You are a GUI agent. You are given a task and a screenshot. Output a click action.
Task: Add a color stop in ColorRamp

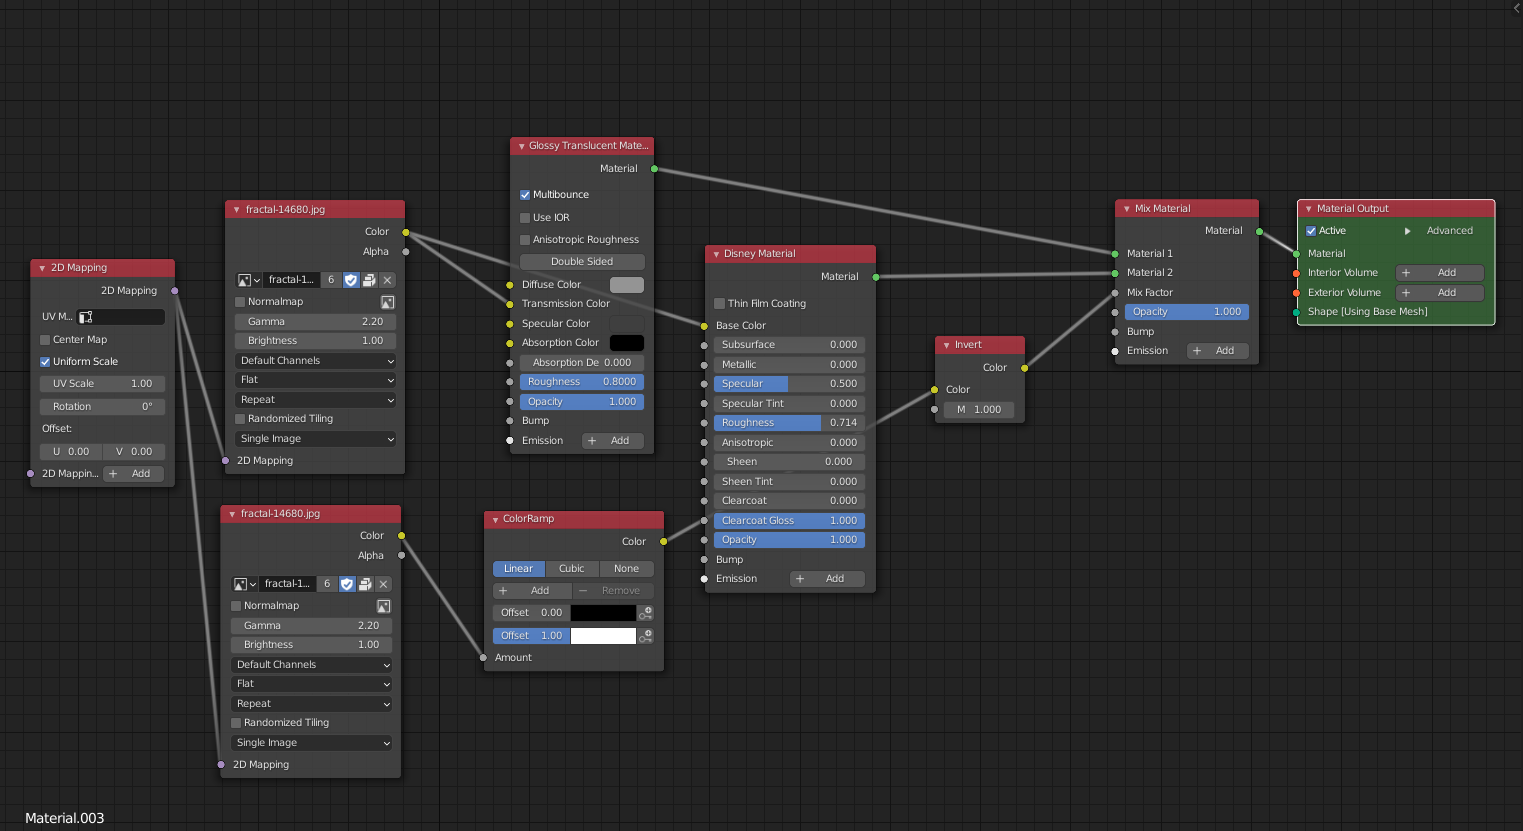coord(532,591)
